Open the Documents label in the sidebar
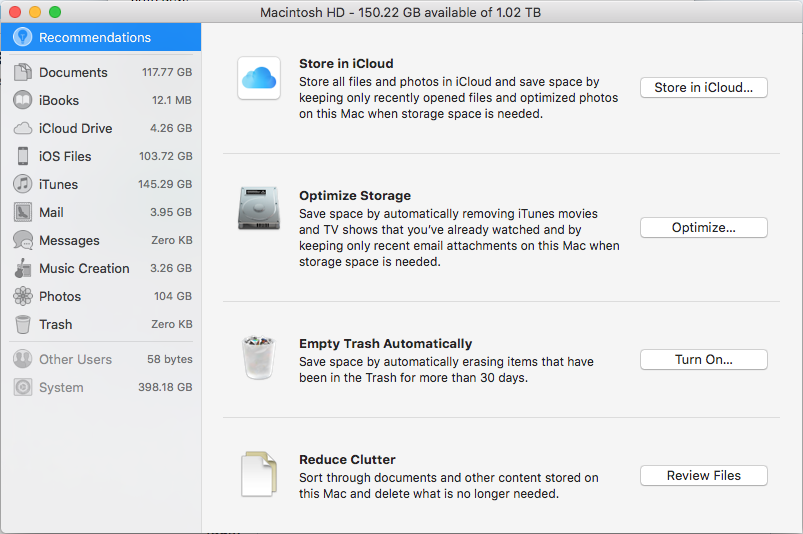Screen dimensions: 803x534 [73, 72]
